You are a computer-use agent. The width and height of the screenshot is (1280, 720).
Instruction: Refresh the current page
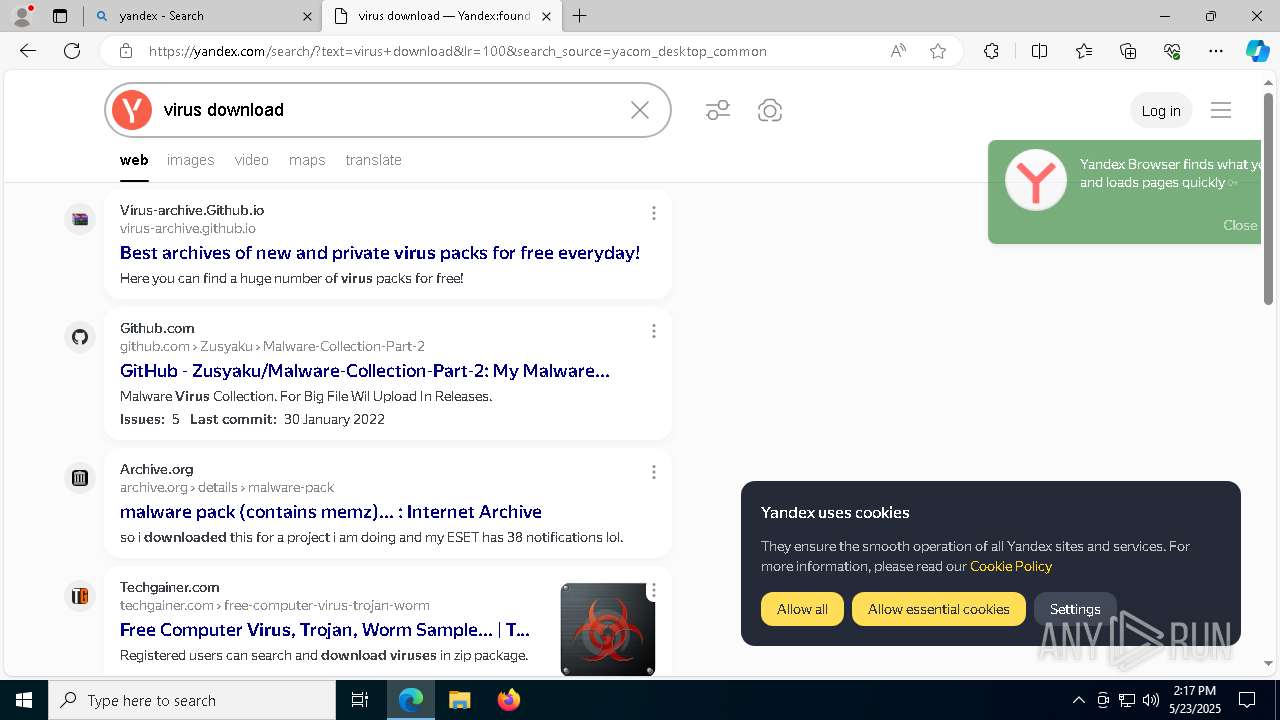[72, 51]
